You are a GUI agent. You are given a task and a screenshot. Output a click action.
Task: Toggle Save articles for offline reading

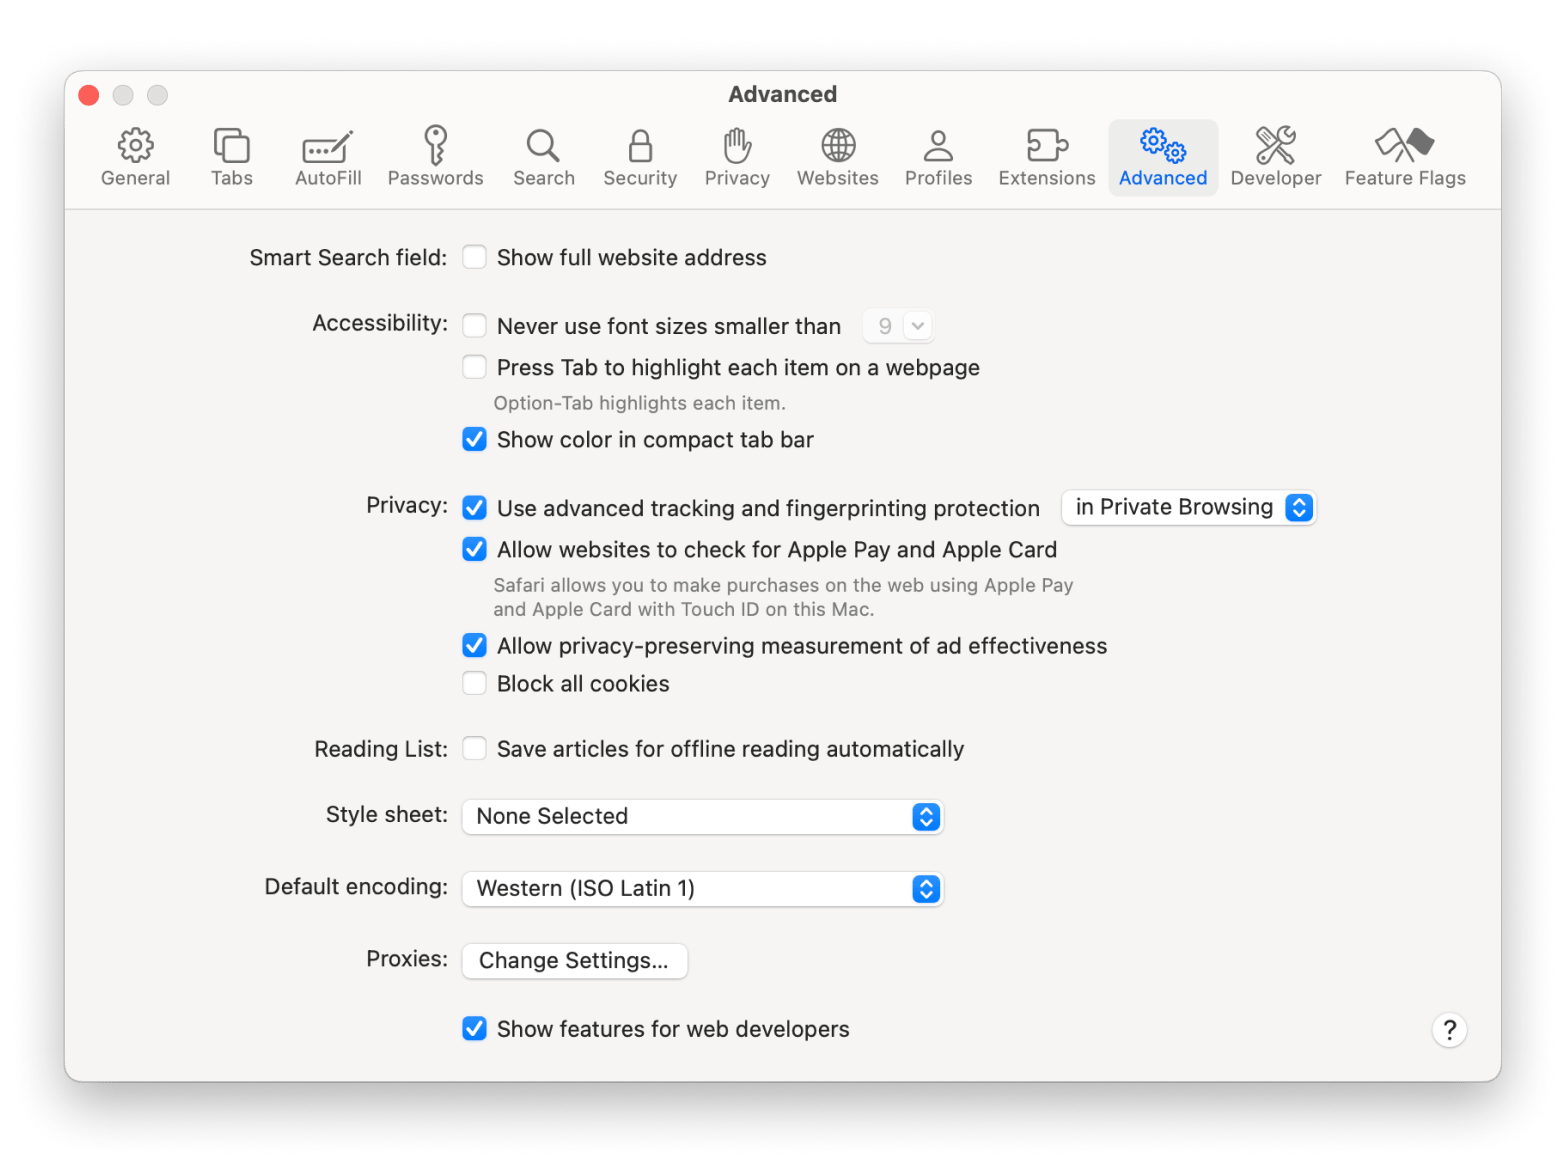coord(475,749)
